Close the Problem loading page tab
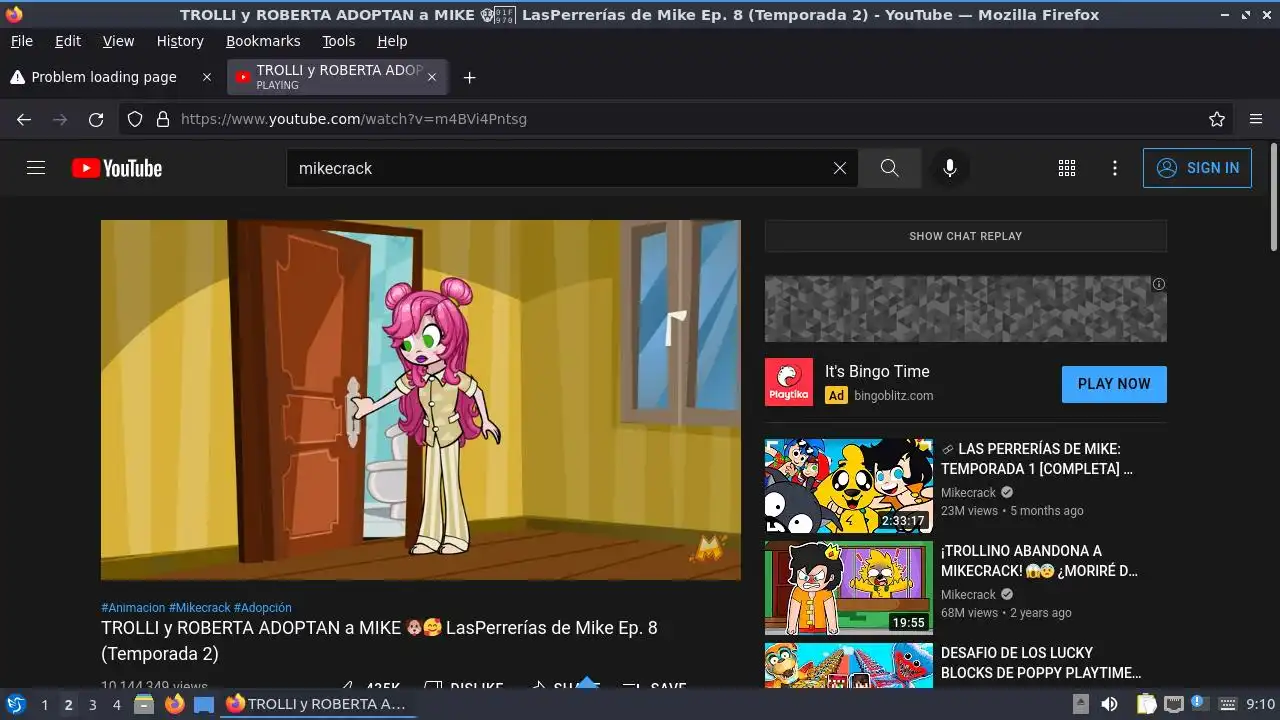This screenshot has width=1280, height=720. [207, 77]
